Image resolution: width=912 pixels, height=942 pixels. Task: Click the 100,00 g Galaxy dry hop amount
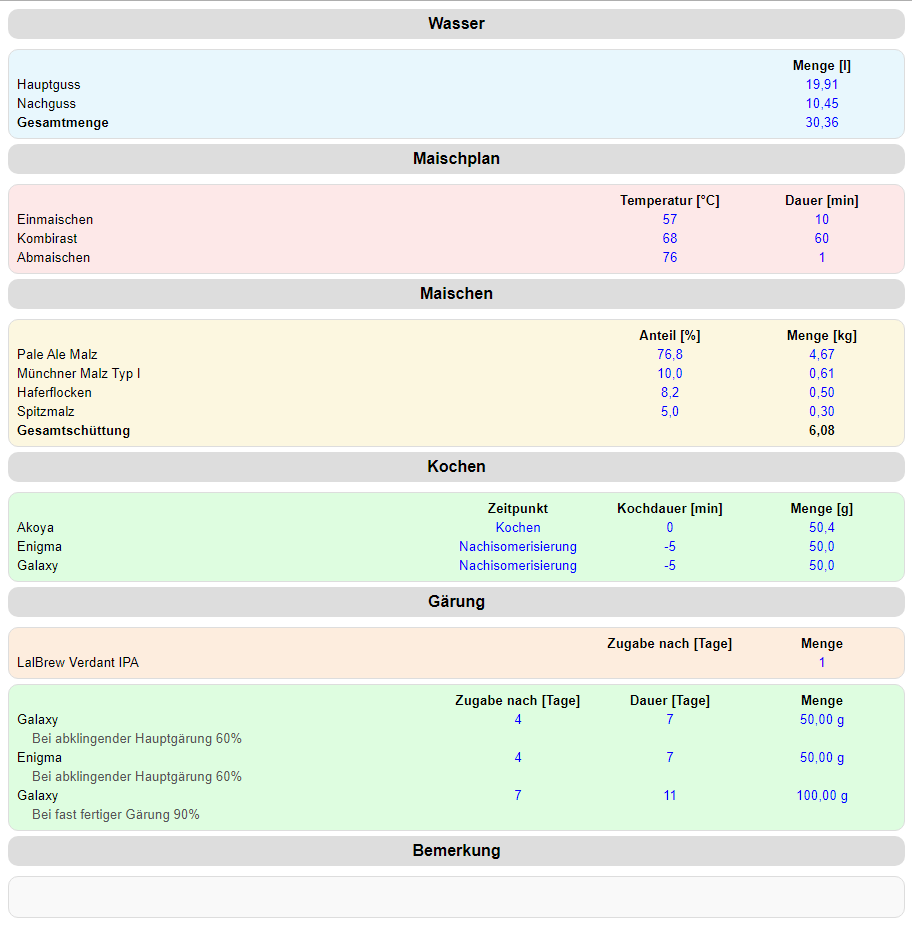pos(821,796)
